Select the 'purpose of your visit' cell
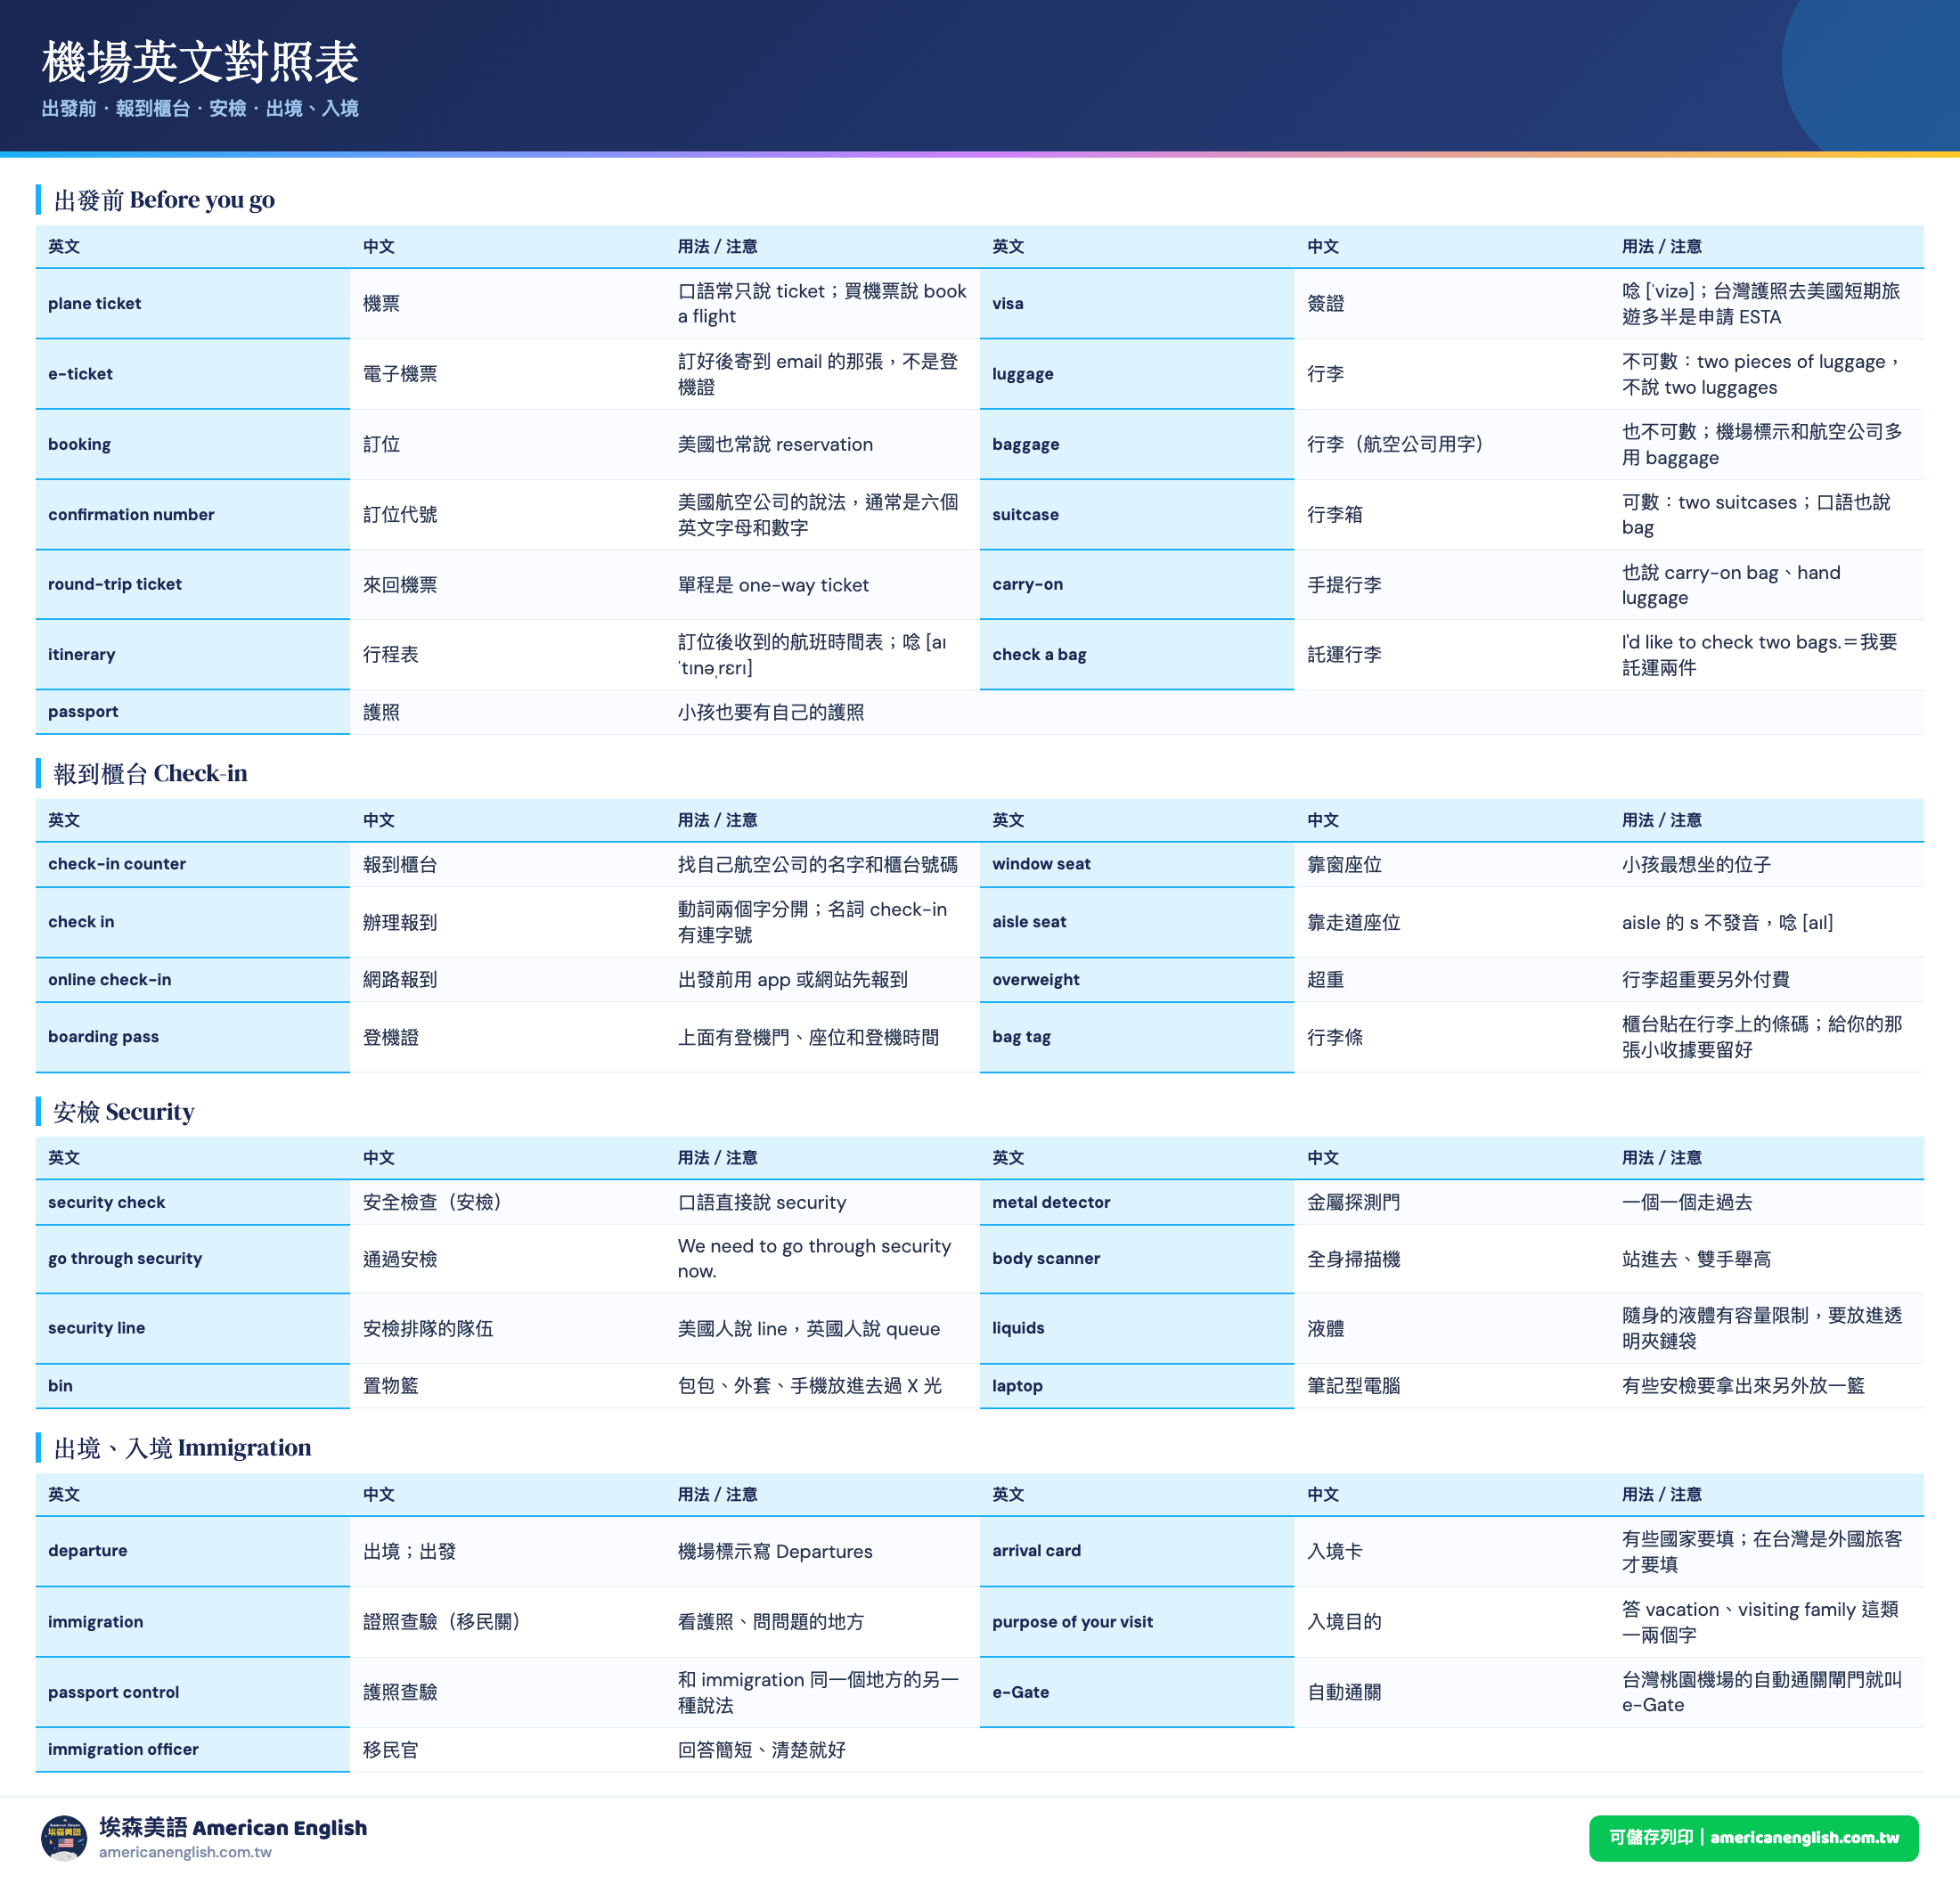Image resolution: width=1960 pixels, height=1884 pixels. pyautogui.click(x=1137, y=1622)
